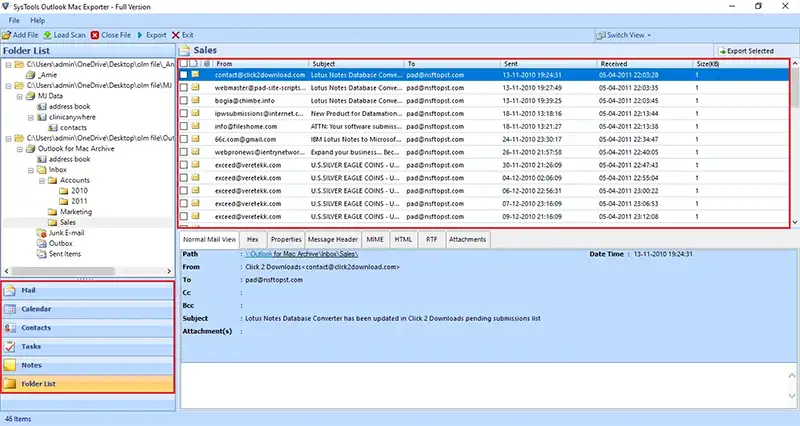Click the Exit X icon
Image resolution: width=800 pixels, height=426 pixels.
(x=176, y=35)
